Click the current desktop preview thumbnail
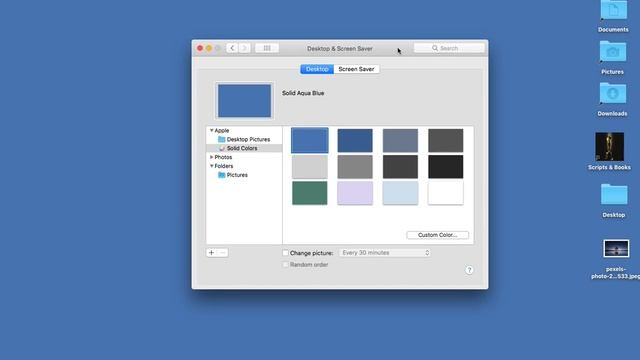This screenshot has width=640, height=360. pyautogui.click(x=244, y=101)
